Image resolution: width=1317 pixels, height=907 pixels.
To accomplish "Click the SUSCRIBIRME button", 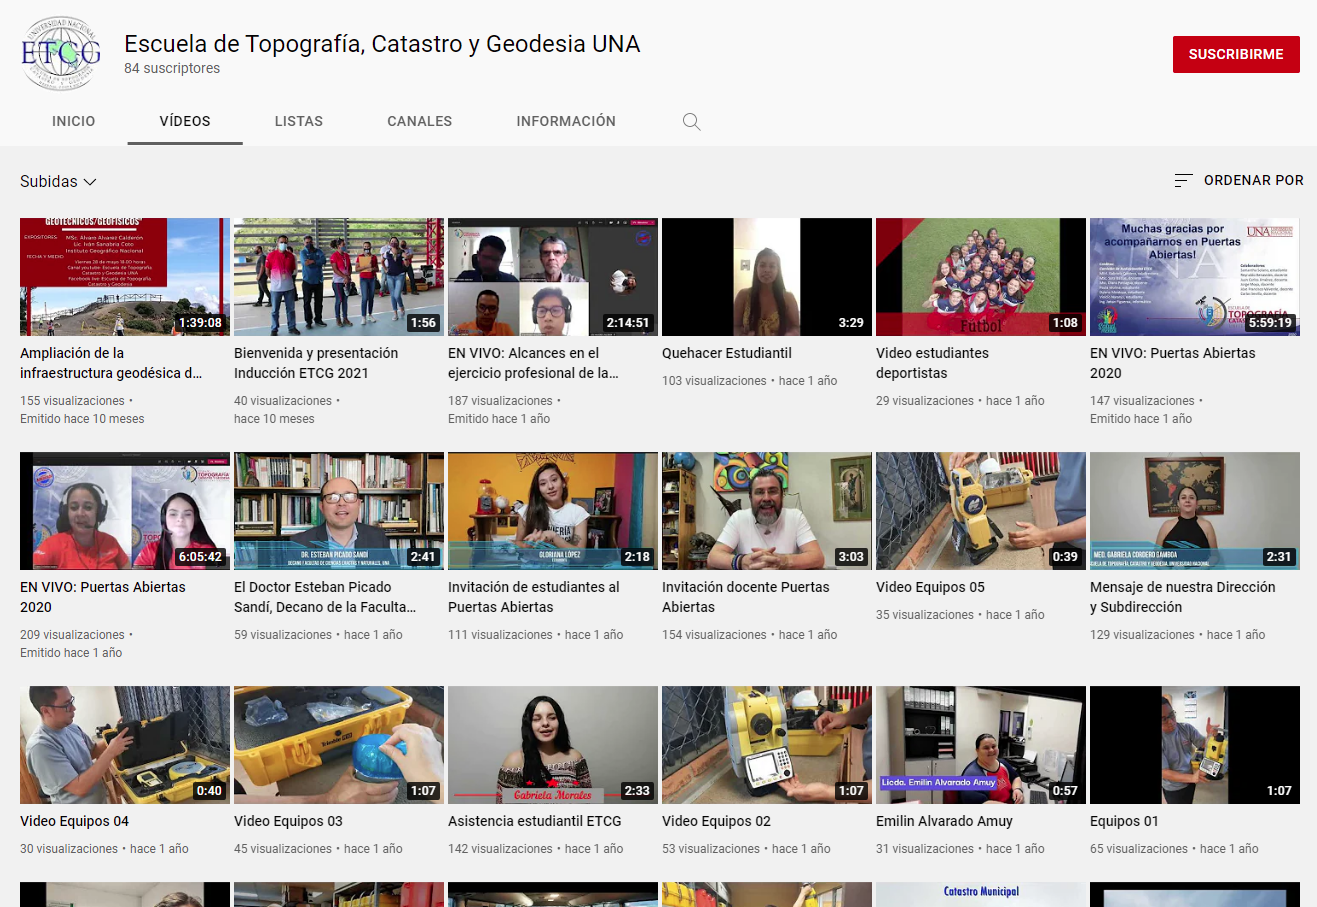I will [x=1236, y=54].
